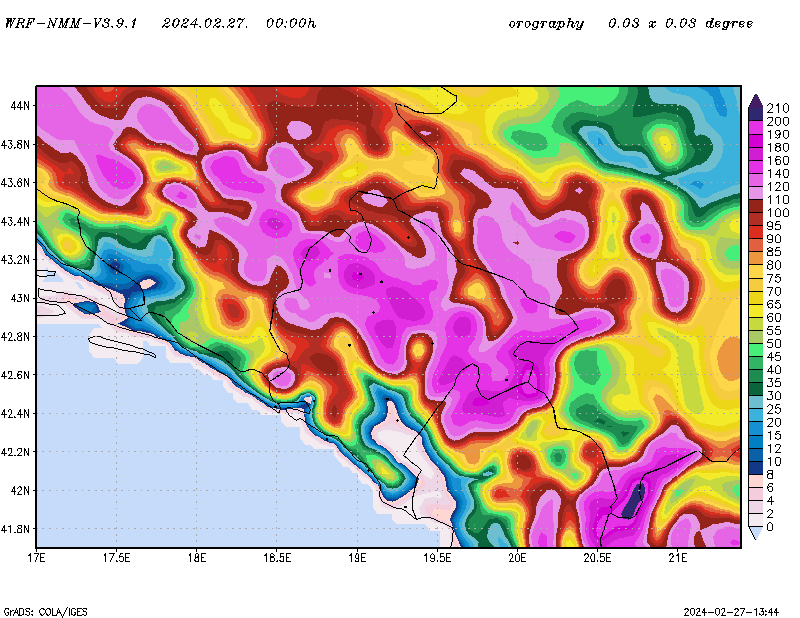The image size is (800, 618).
Task: Click the maroon legend band between 100 and 110
Action: click(x=756, y=206)
